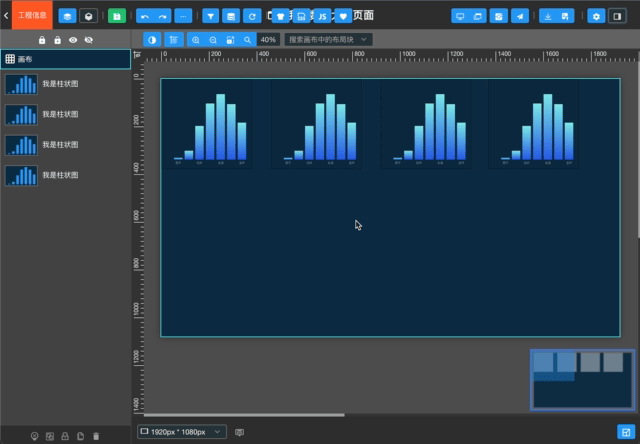Click the back arrow at top-left
The width and height of the screenshot is (640, 444).
[x=6, y=16]
